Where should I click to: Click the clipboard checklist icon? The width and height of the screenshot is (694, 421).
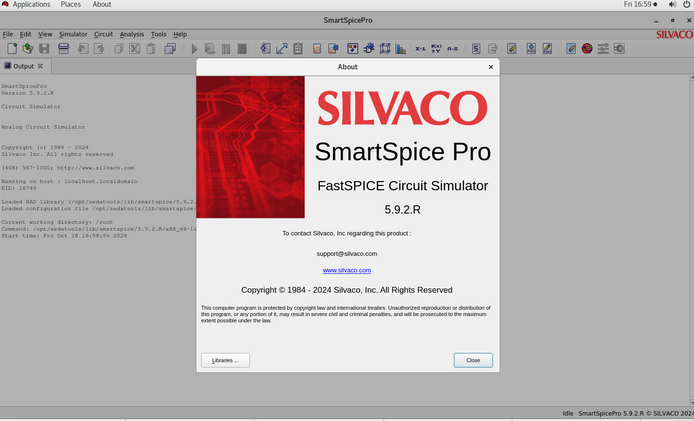click(298, 49)
